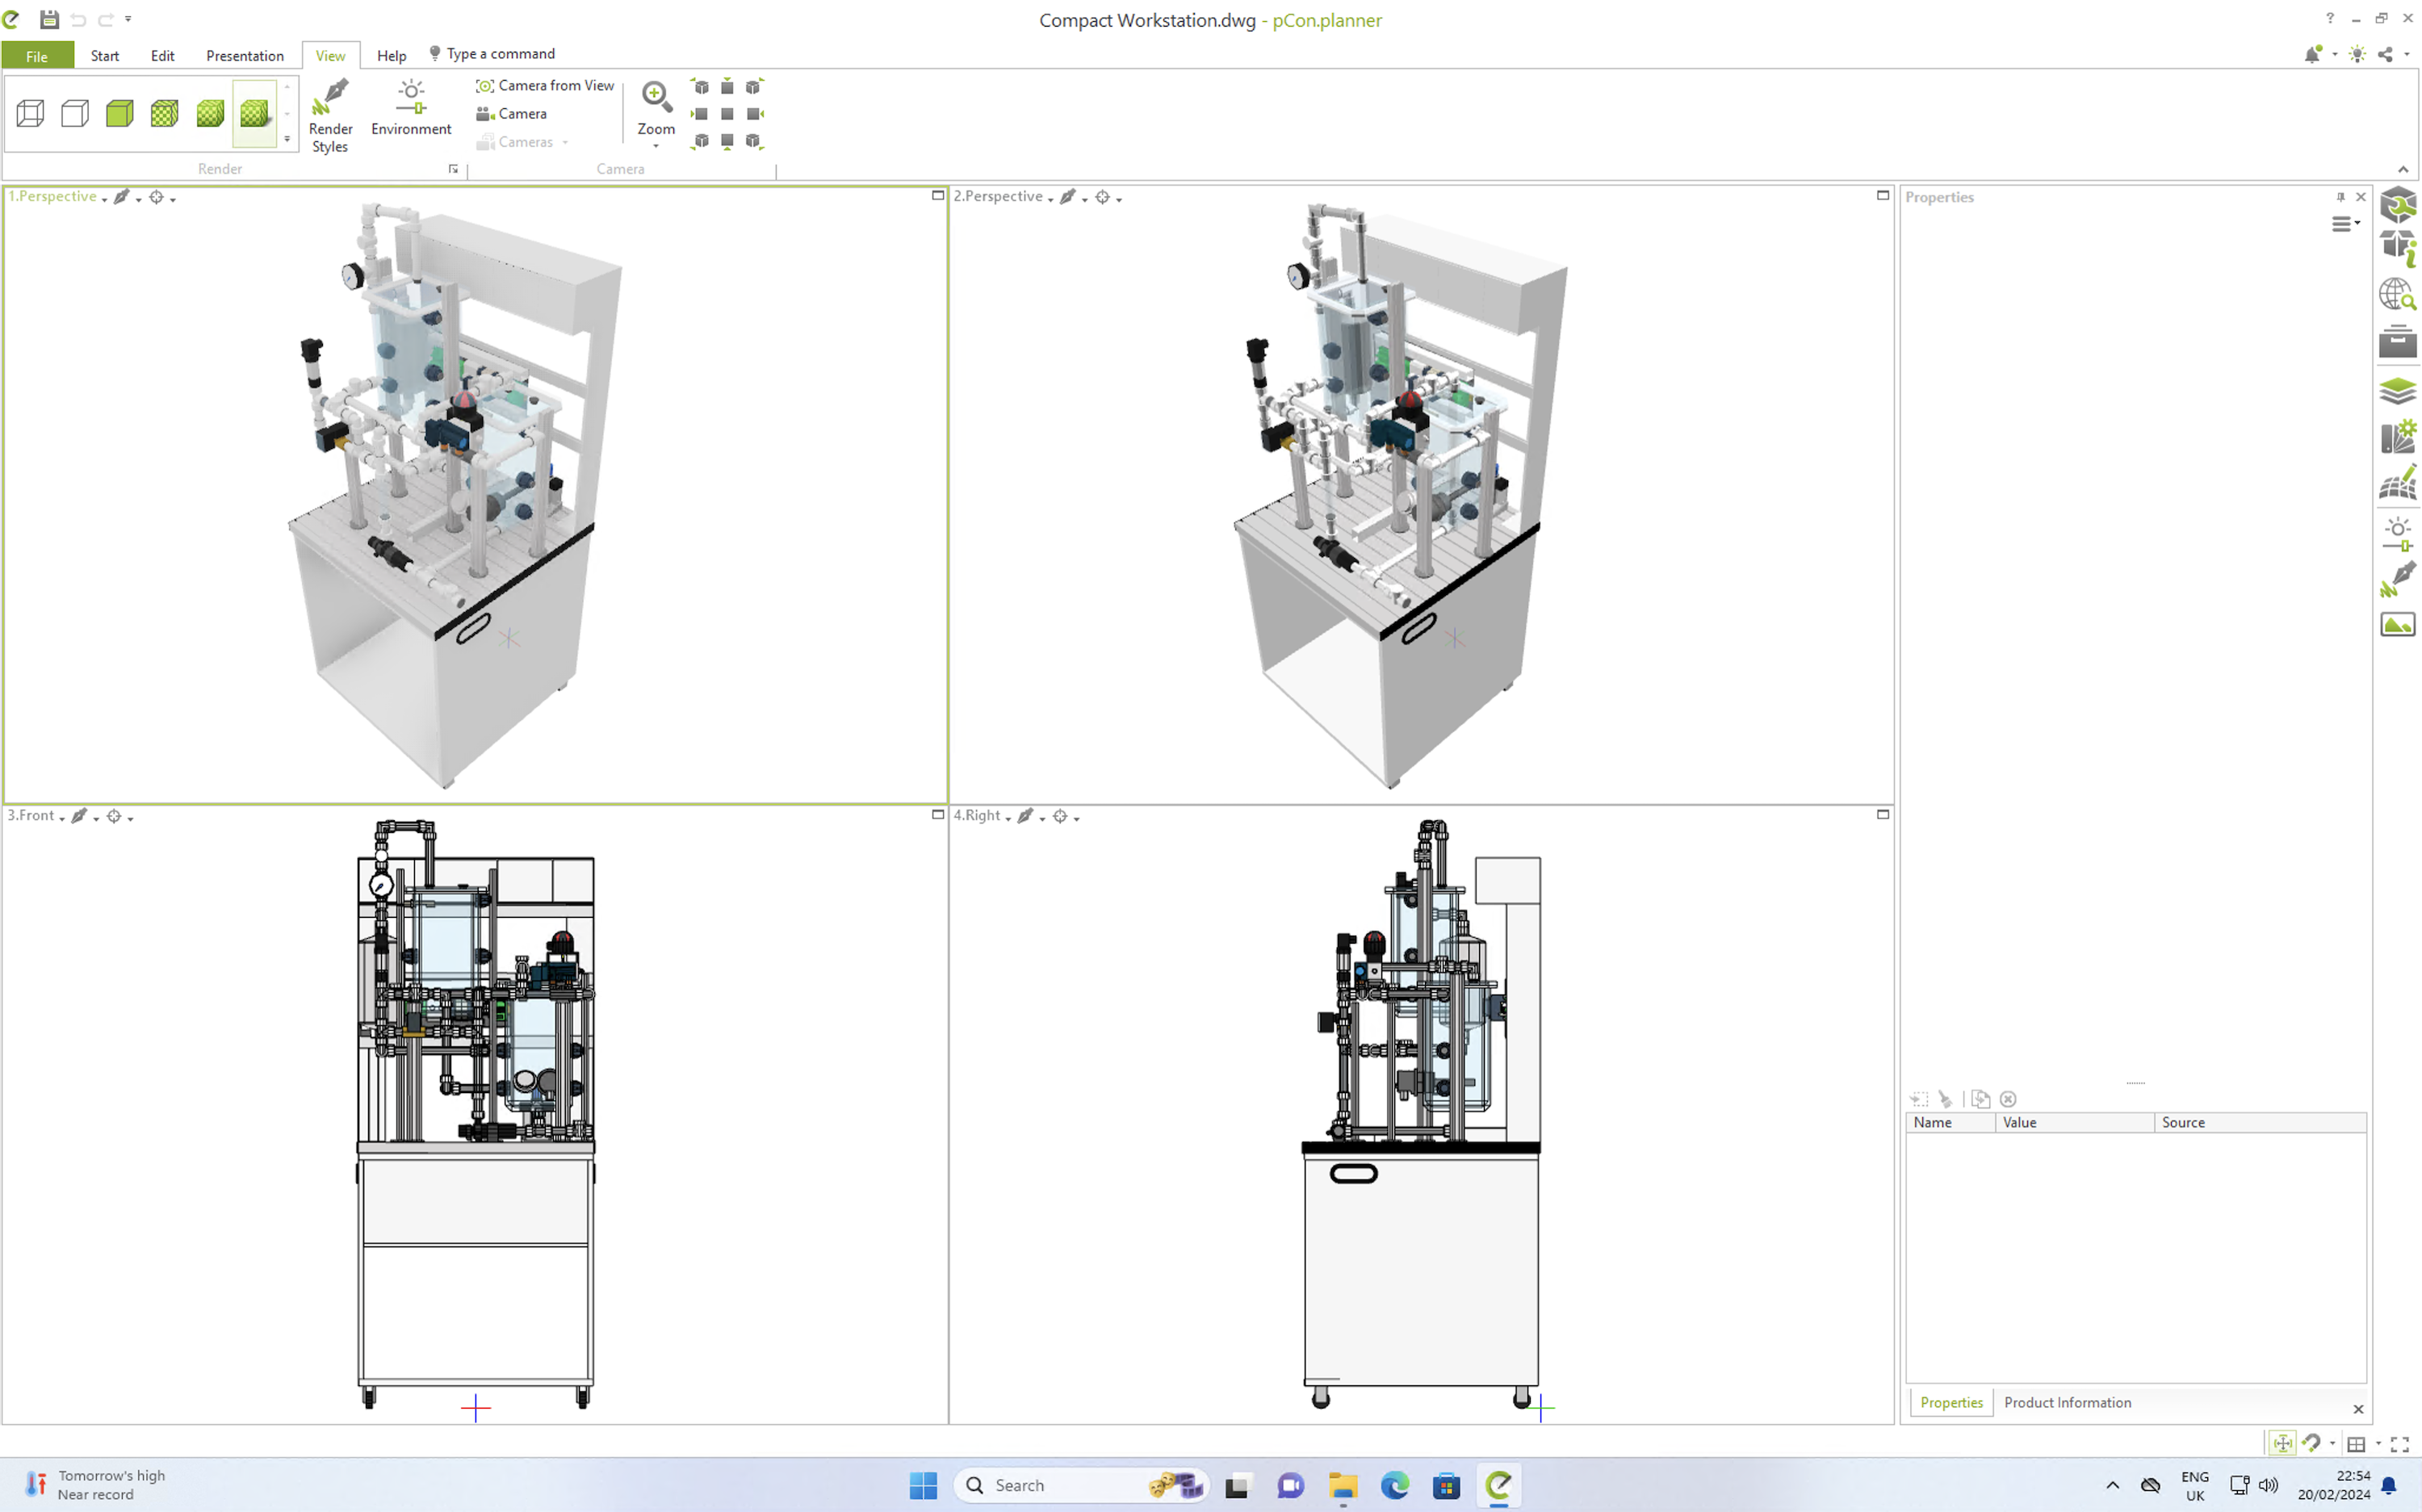Open the product information box icon
Image resolution: width=2422 pixels, height=1512 pixels.
tap(2397, 247)
